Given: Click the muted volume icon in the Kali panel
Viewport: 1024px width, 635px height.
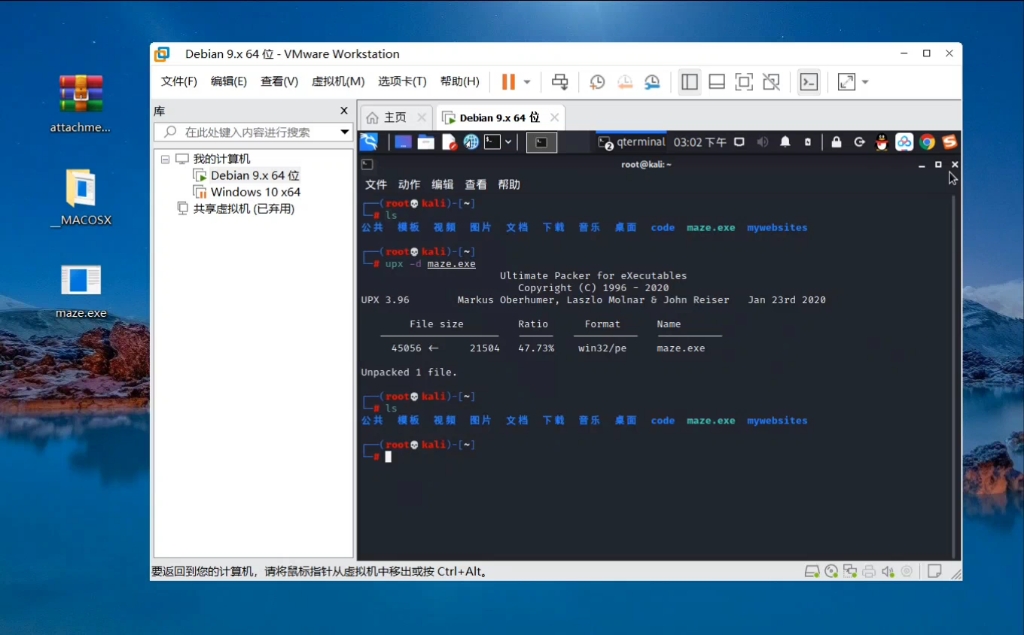Looking at the screenshot, I should [x=762, y=142].
